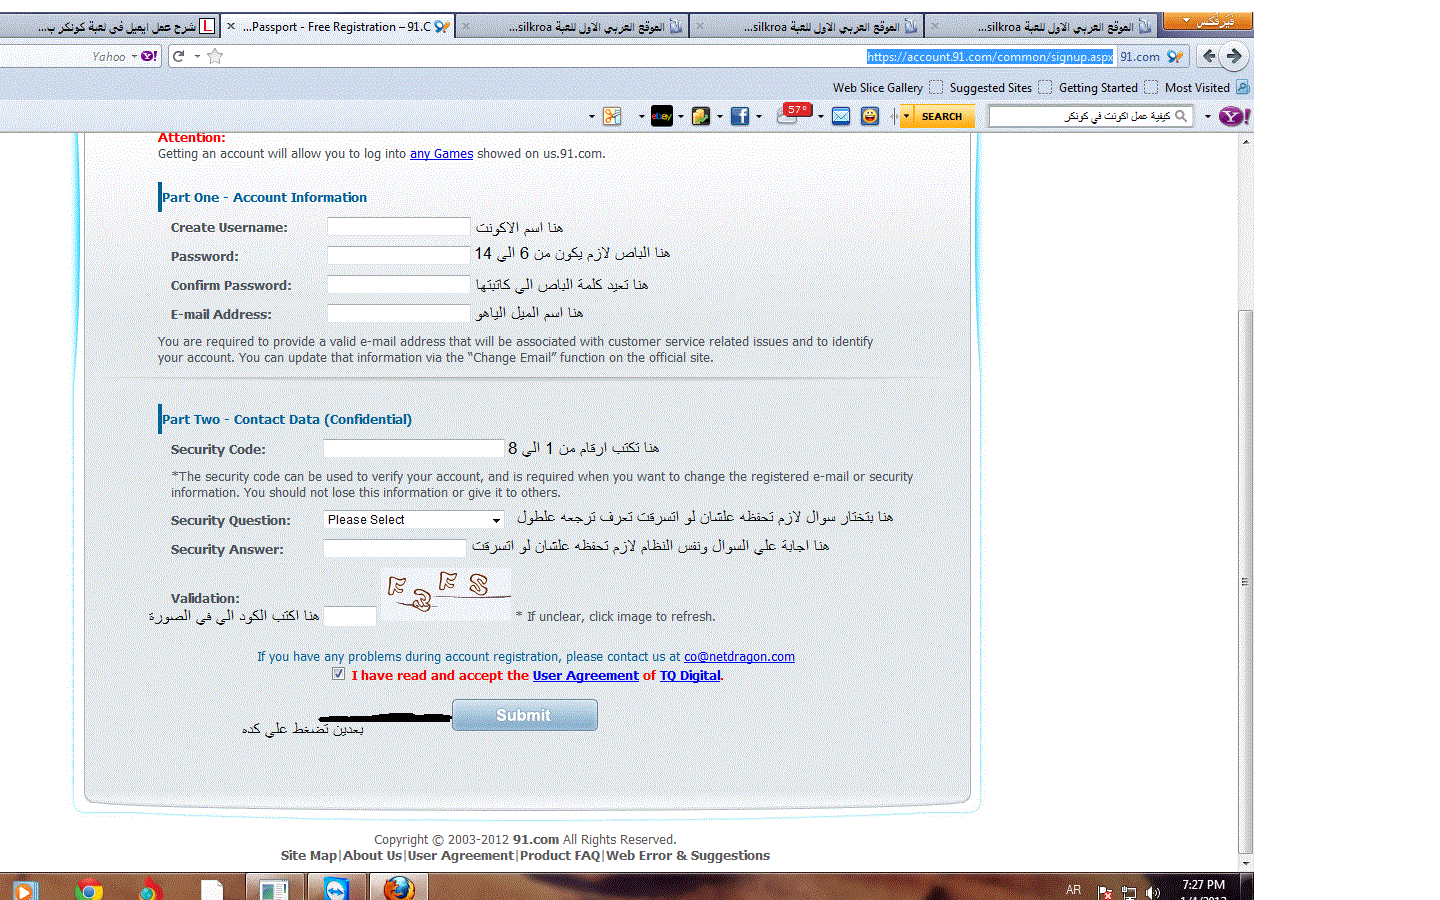Screen dimensions: 1440x900
Task: Click the magnifier icon in Yahoo toolbar search
Action: (1181, 116)
